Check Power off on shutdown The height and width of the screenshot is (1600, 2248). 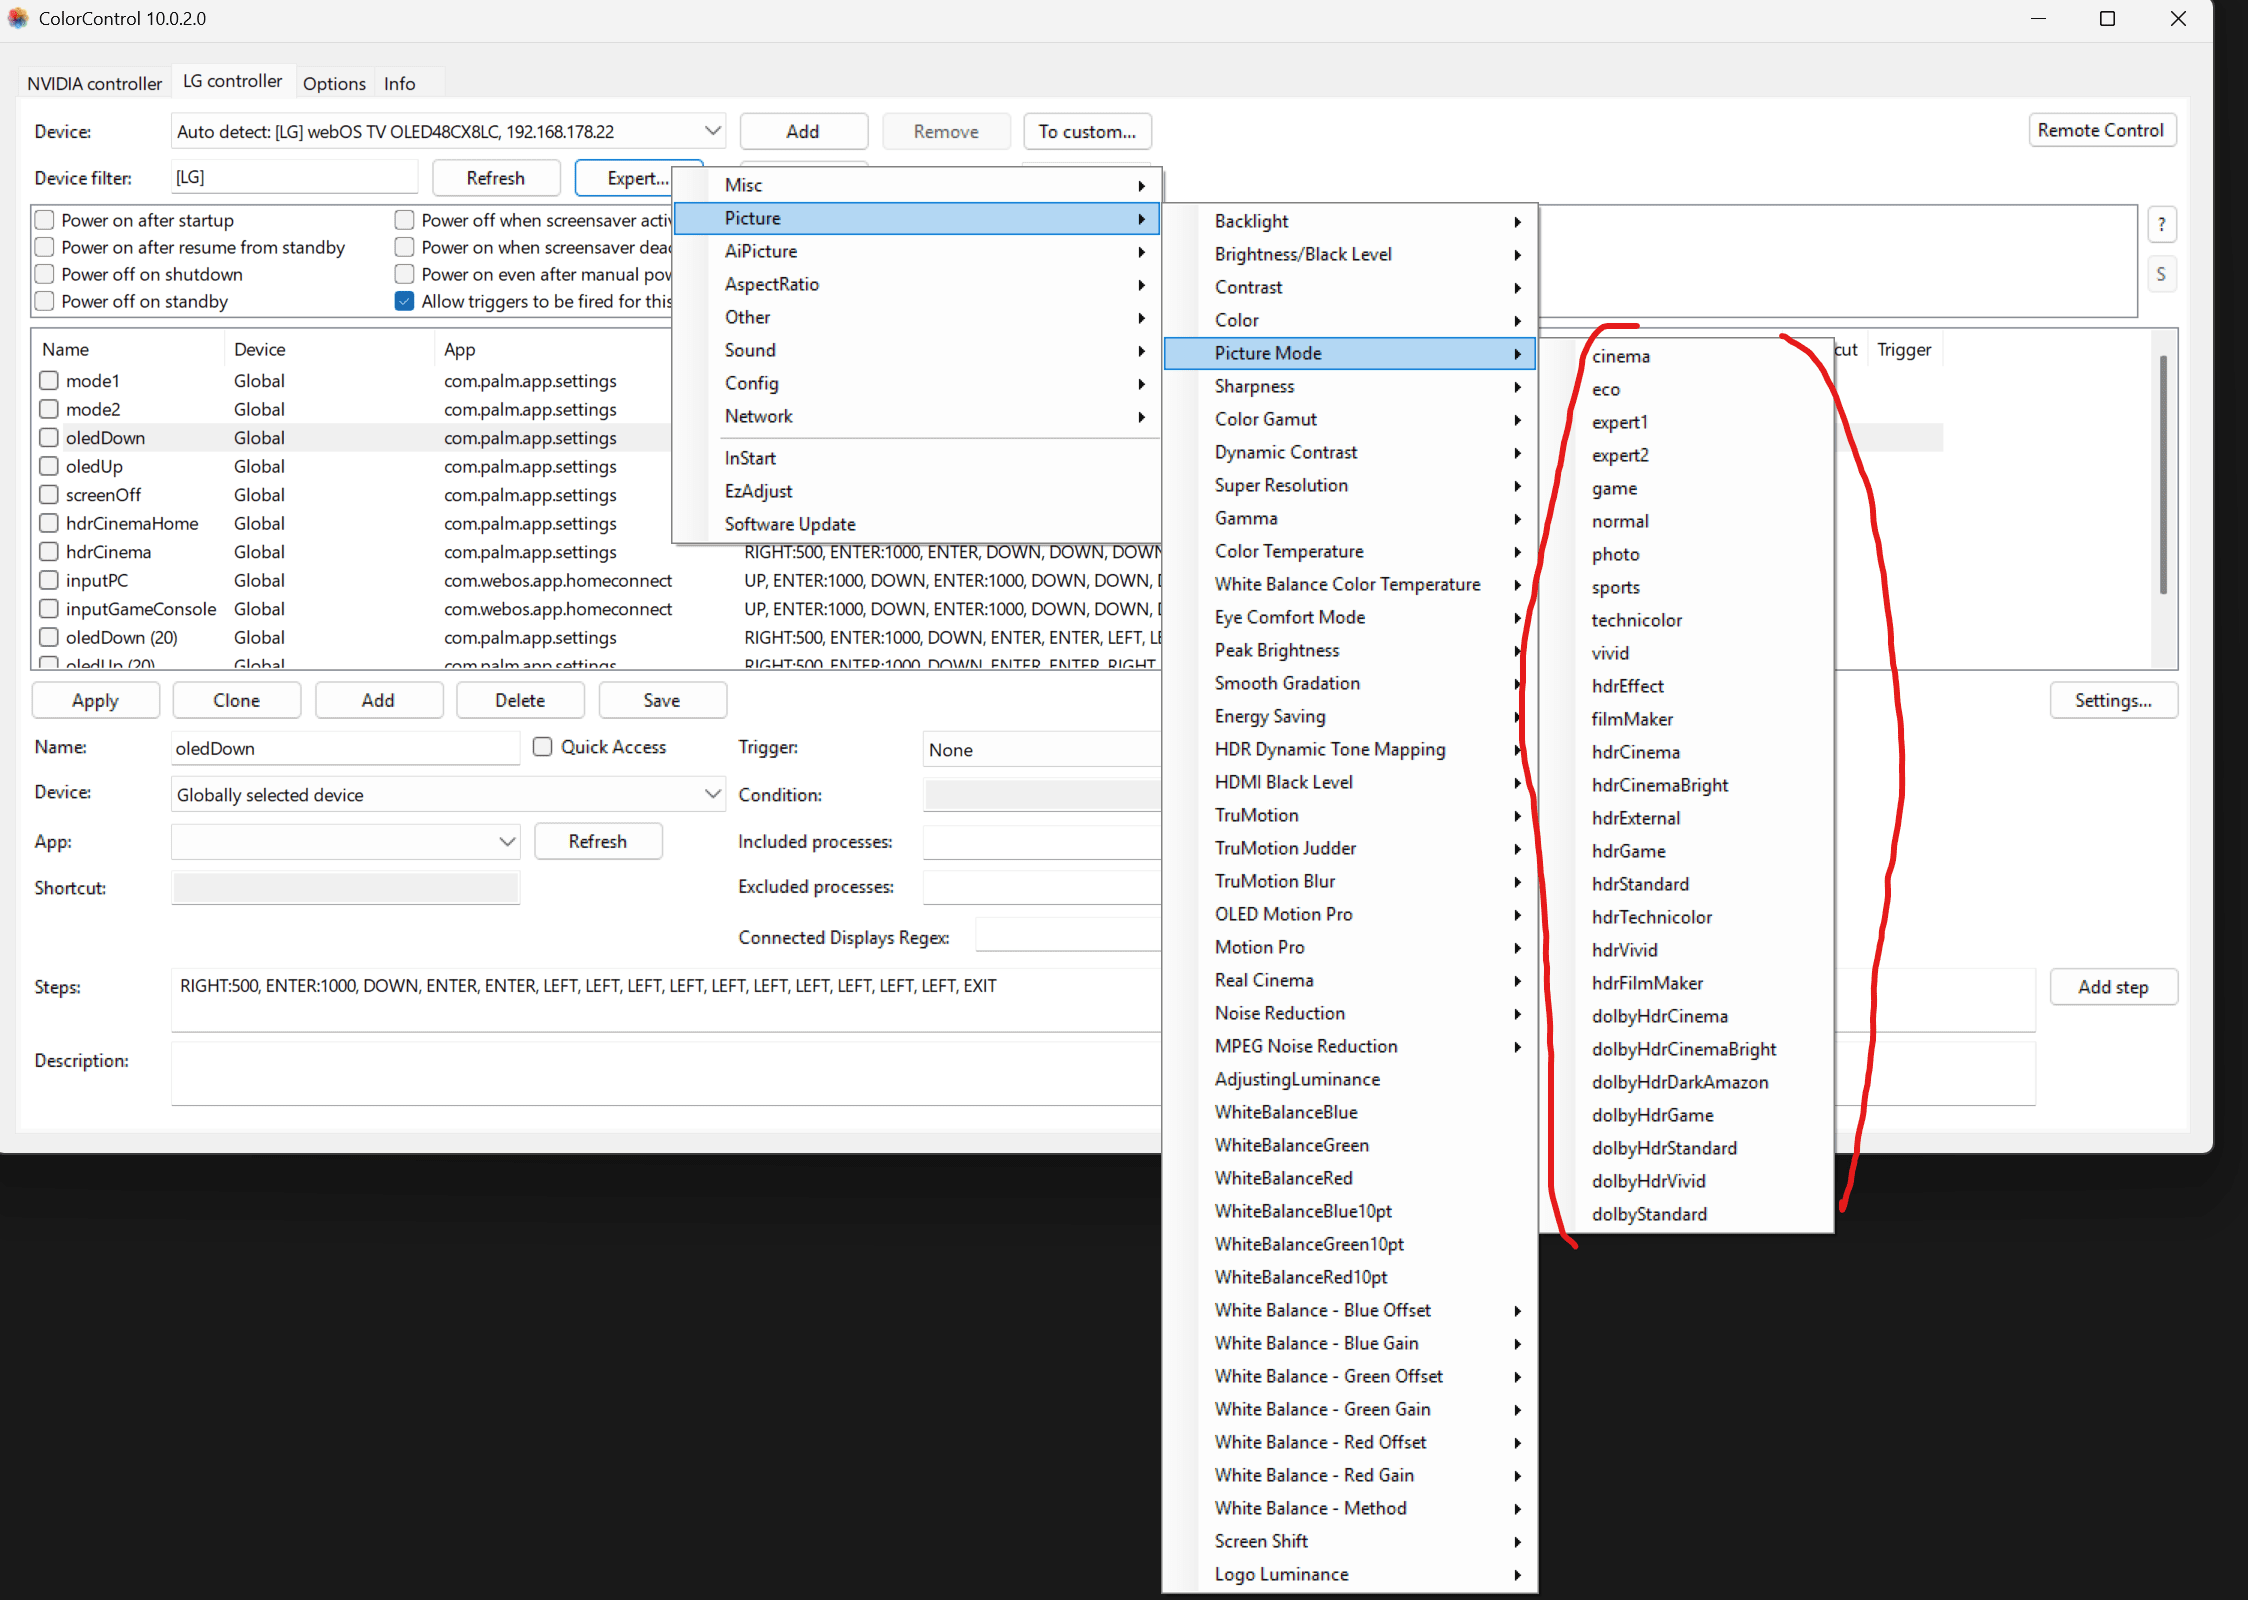(x=44, y=274)
